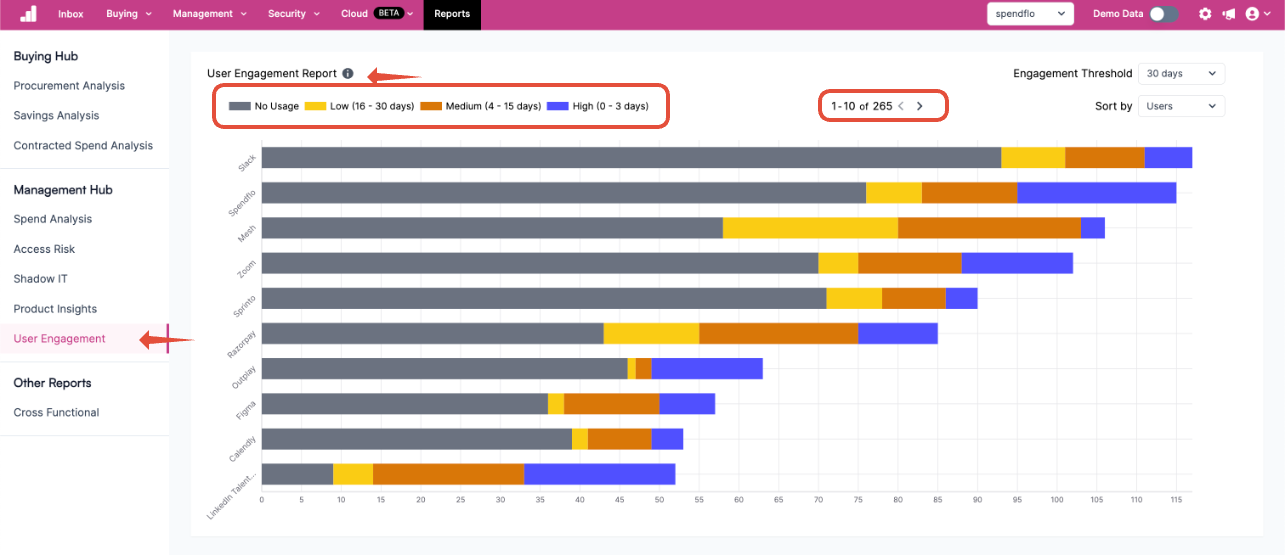1285x555 pixels.
Task: Click the blue High usage bar for Outplay
Action: pos(707,369)
